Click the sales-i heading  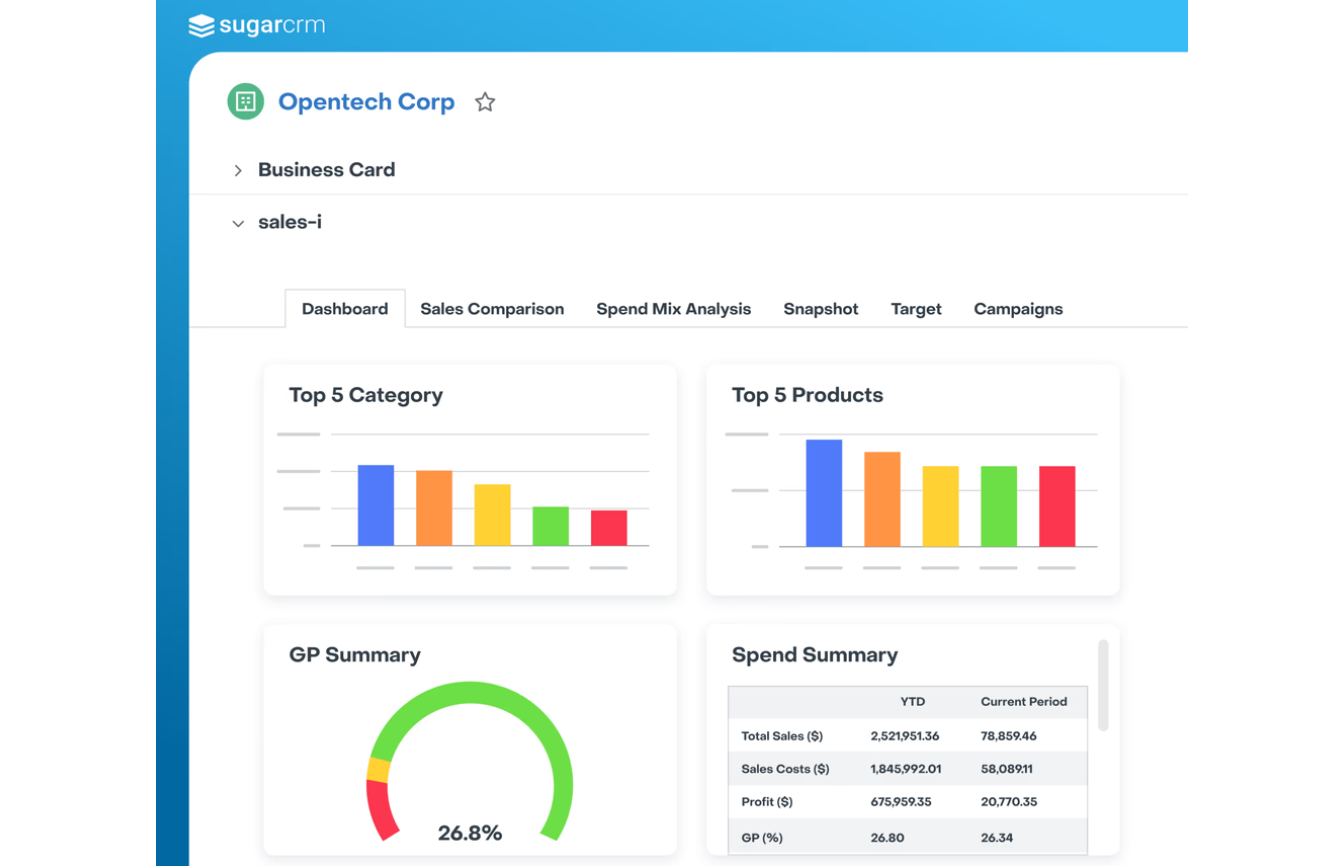click(x=290, y=222)
